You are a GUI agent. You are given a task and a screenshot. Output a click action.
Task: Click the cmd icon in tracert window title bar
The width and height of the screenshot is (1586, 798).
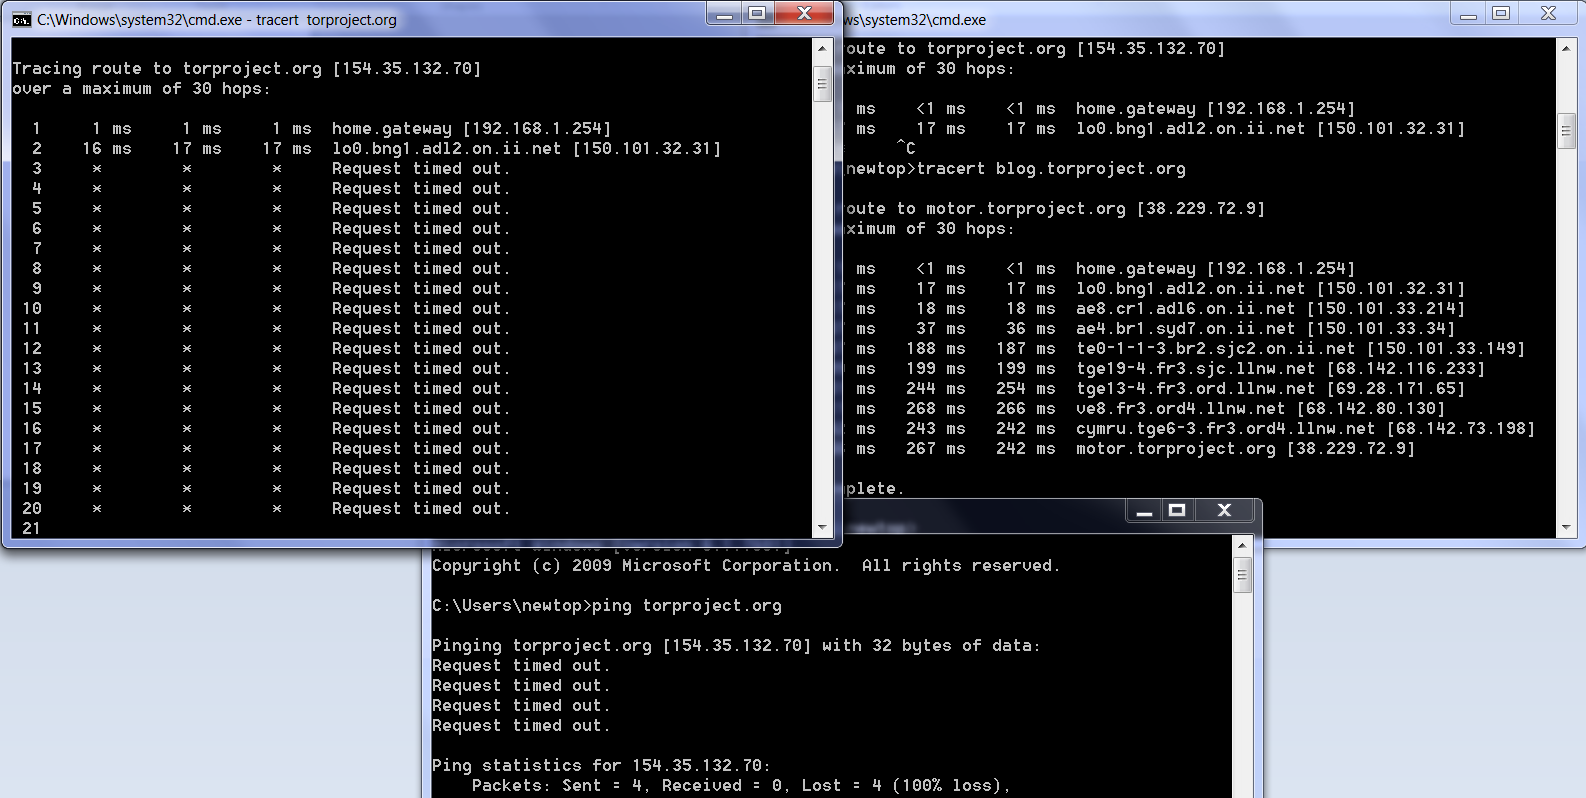click(x=22, y=19)
